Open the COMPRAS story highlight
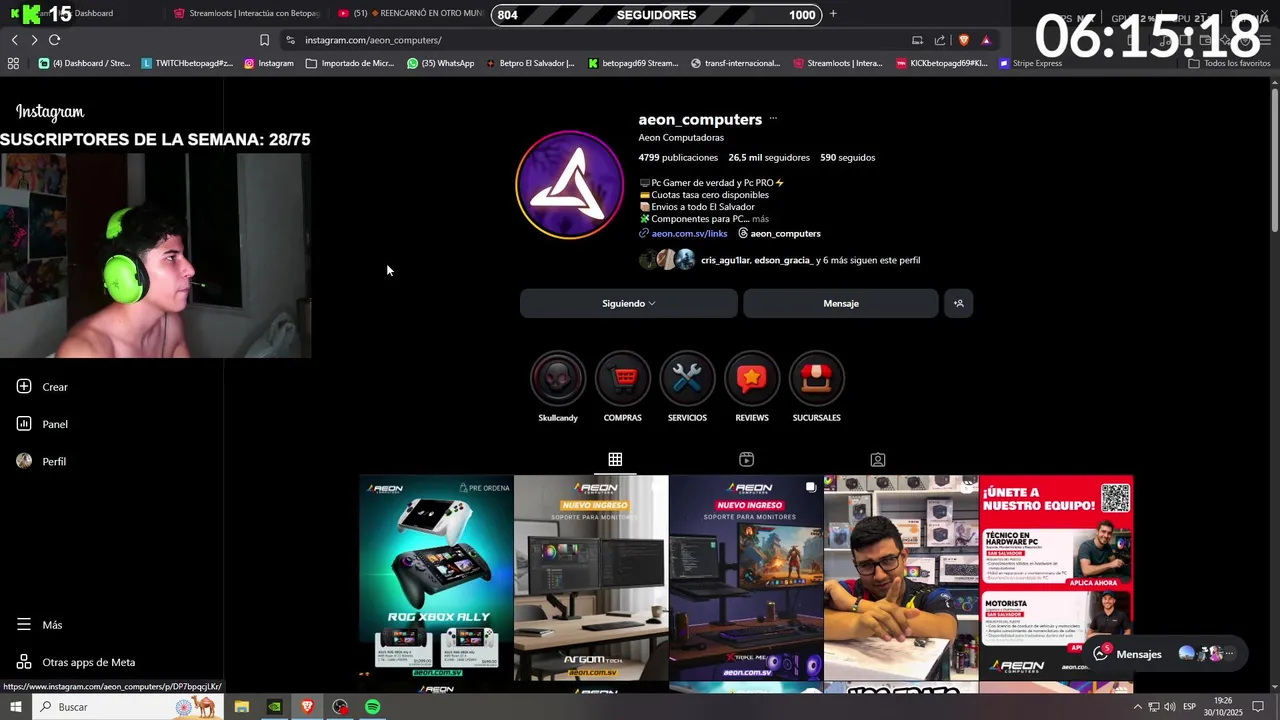Image resolution: width=1280 pixels, height=720 pixels. tap(623, 386)
